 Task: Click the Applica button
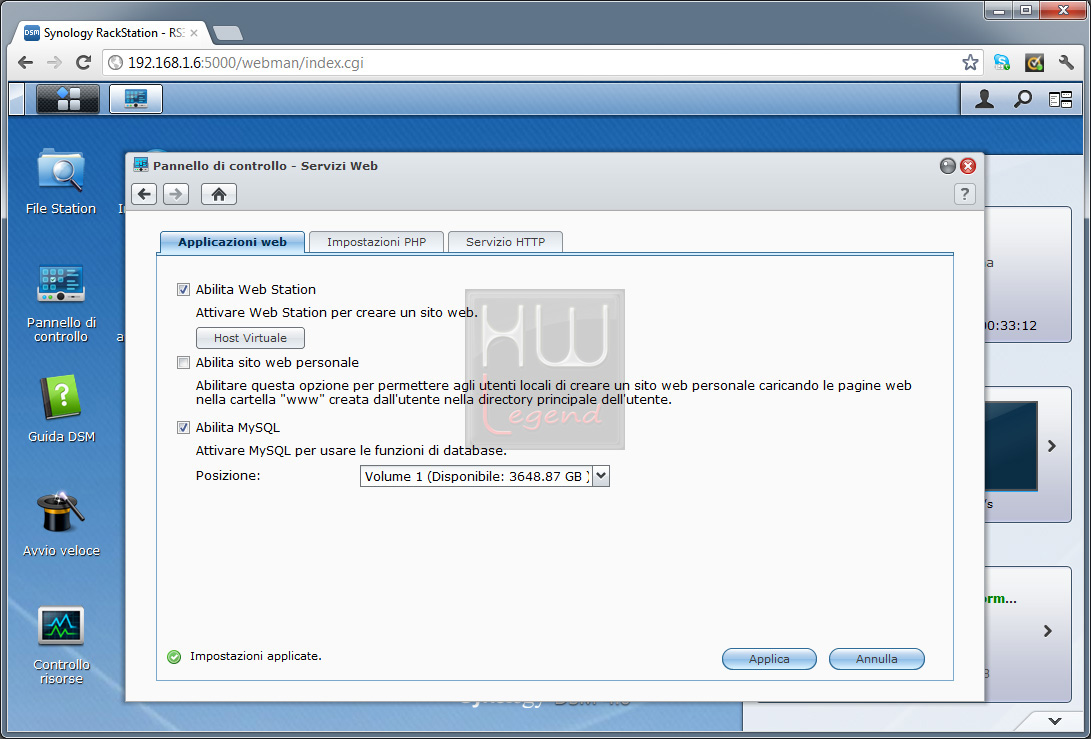tap(769, 659)
